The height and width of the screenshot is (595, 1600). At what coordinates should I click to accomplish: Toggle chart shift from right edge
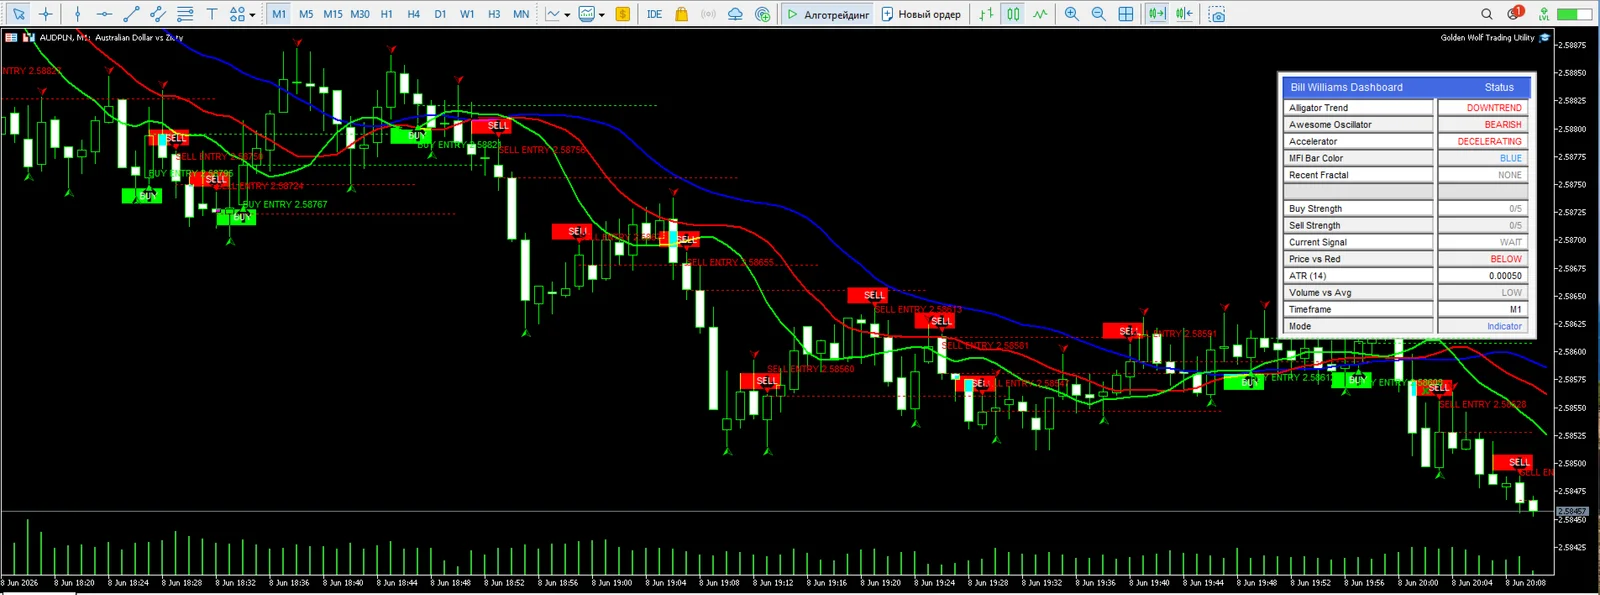[x=1184, y=14]
